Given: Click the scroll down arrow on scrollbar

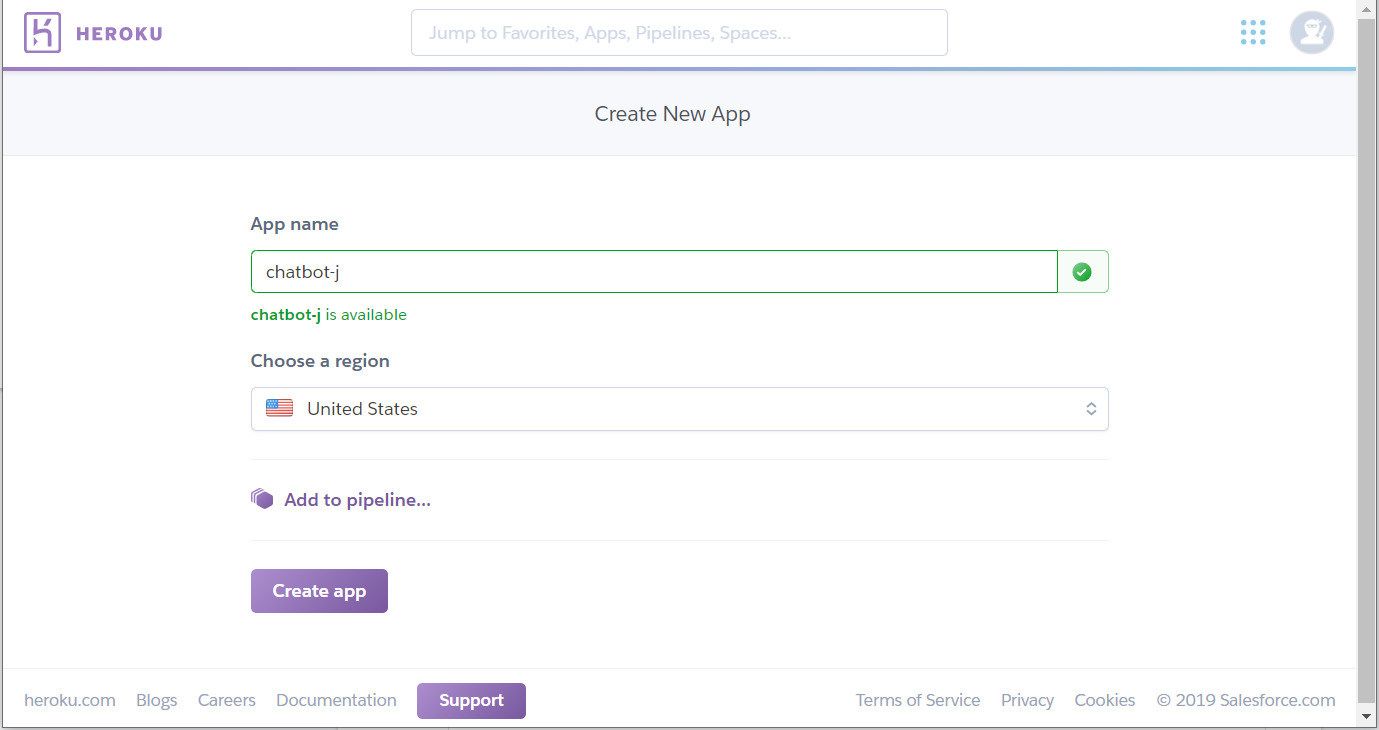Looking at the screenshot, I should [1367, 716].
